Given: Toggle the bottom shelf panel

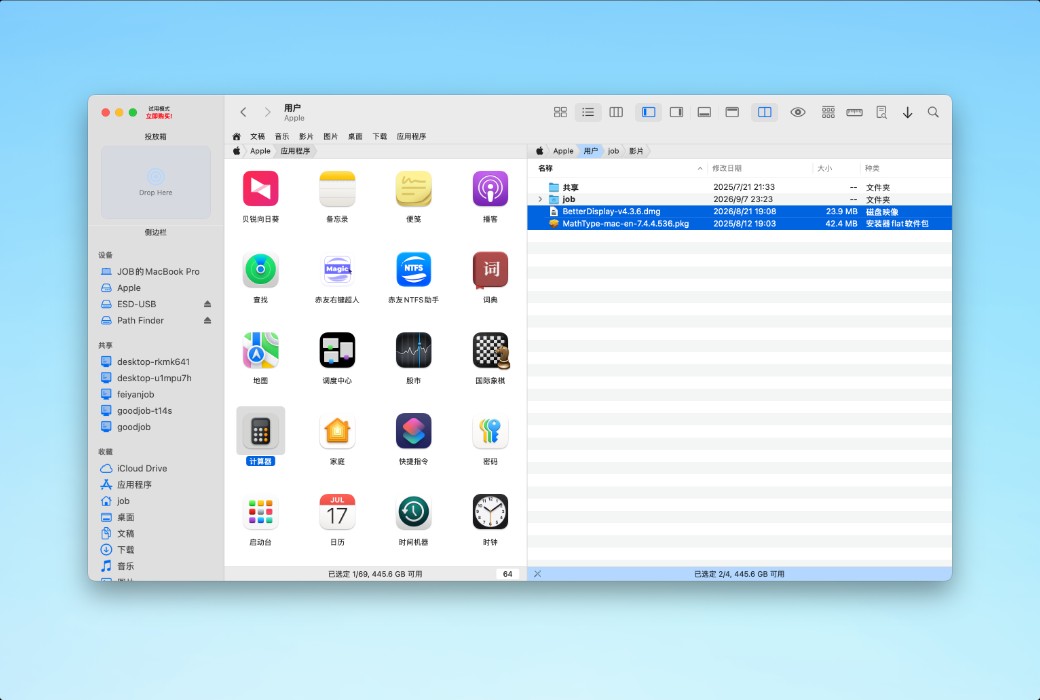Looking at the screenshot, I should tap(704, 112).
